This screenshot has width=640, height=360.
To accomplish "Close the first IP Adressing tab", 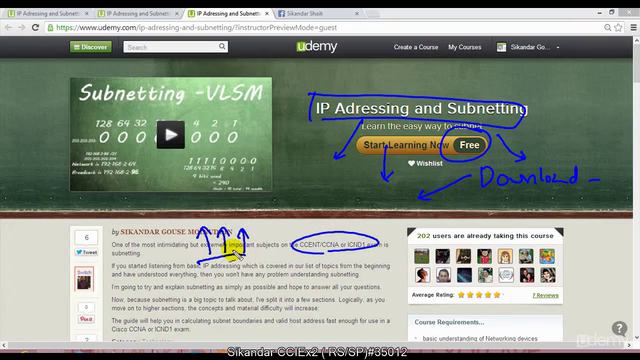I will tap(87, 13).
